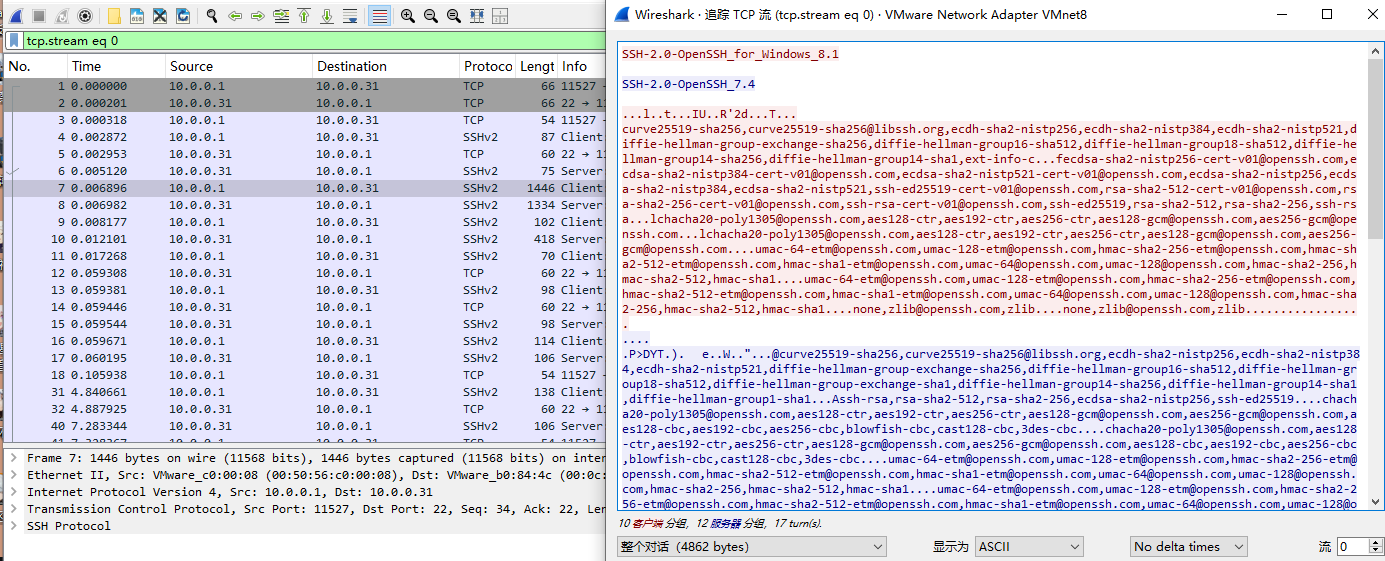
Task: Click the Follow TCP Stream vertical scrollbar
Action: [1376, 277]
